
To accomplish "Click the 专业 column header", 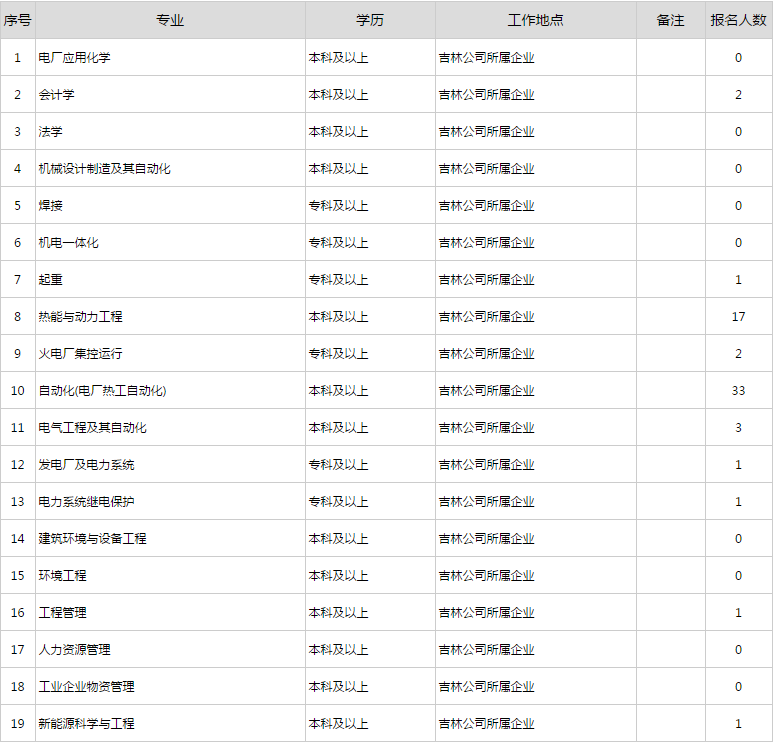I will (170, 21).
